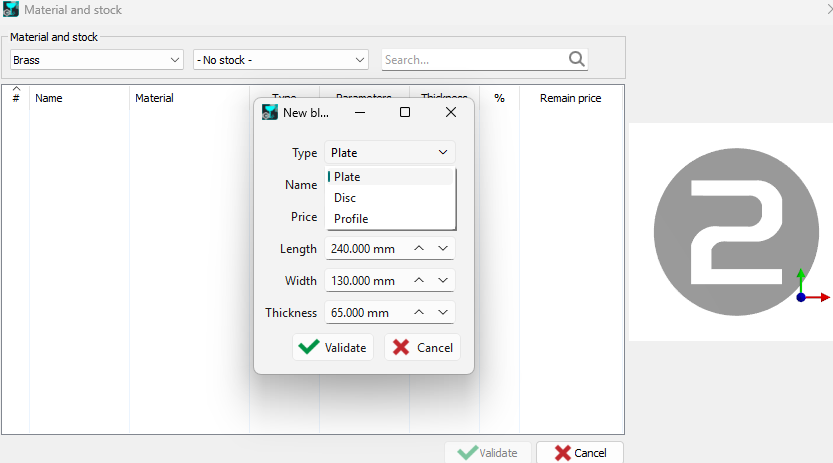This screenshot has height=463, width=833.
Task: Increase the Length value with up arrow
Action: point(419,249)
